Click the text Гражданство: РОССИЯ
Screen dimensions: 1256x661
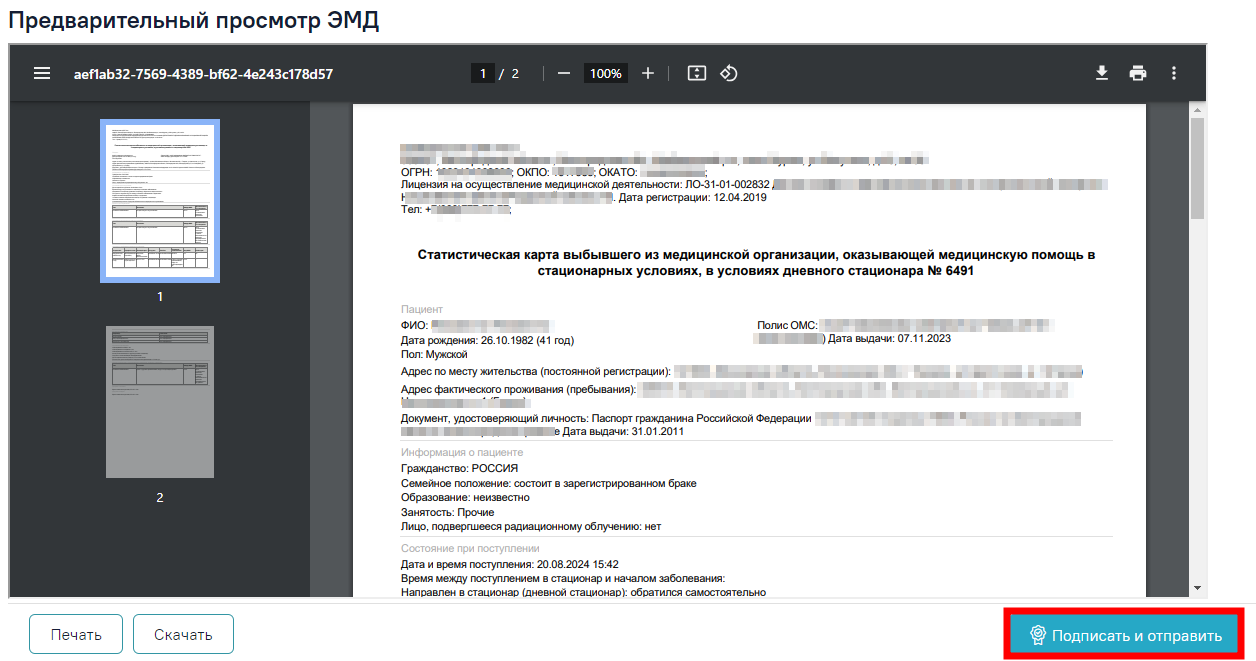[x=459, y=468]
